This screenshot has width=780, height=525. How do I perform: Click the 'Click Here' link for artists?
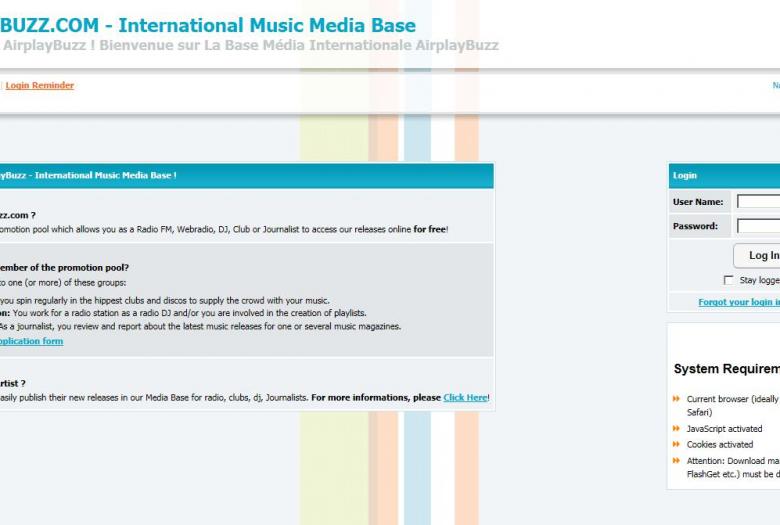(x=465, y=398)
